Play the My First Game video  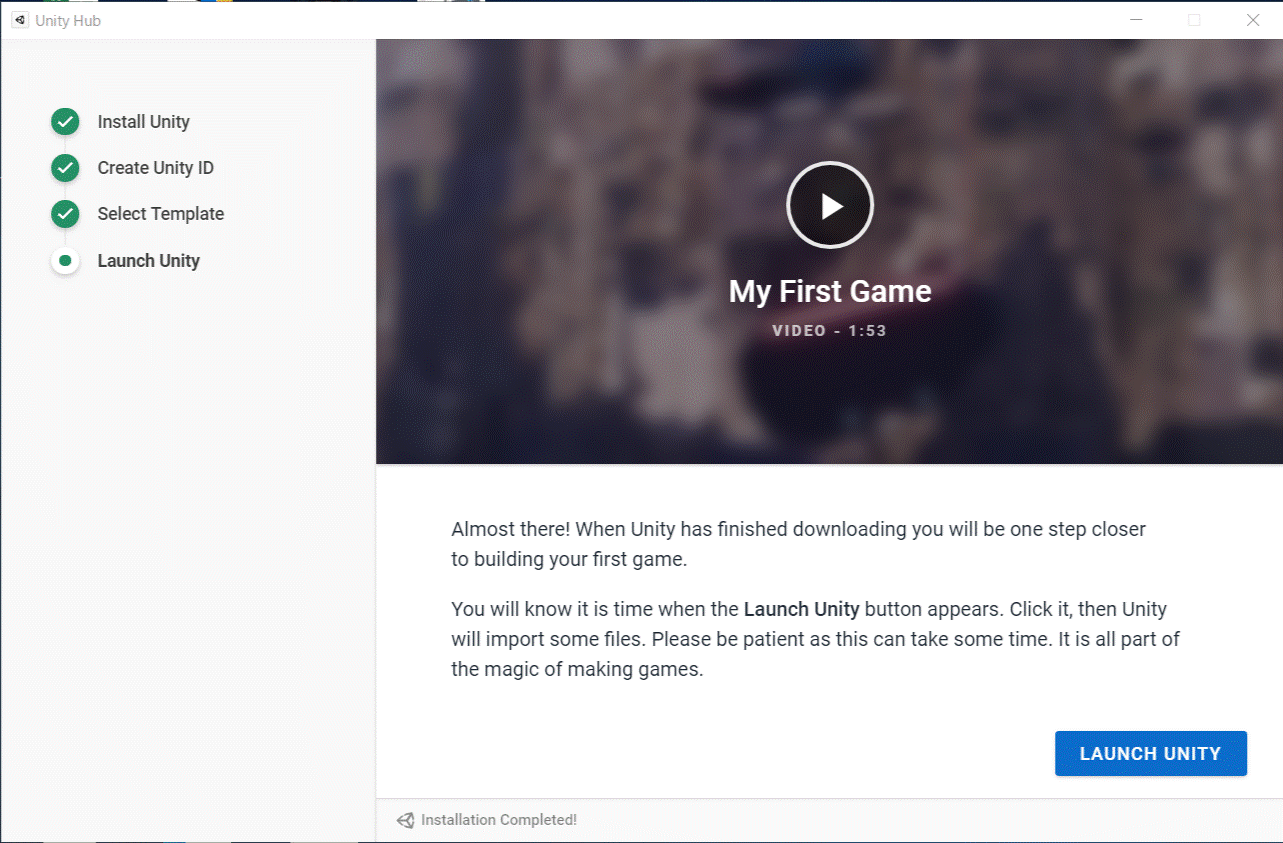point(830,205)
